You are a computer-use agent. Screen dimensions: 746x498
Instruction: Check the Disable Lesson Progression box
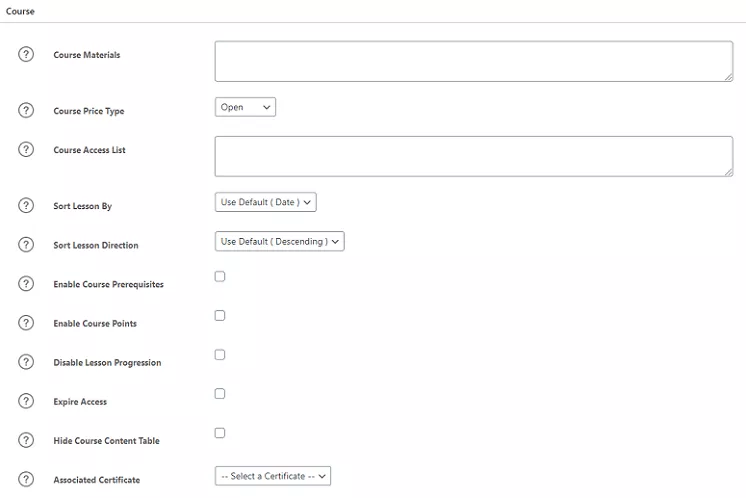(x=220, y=354)
